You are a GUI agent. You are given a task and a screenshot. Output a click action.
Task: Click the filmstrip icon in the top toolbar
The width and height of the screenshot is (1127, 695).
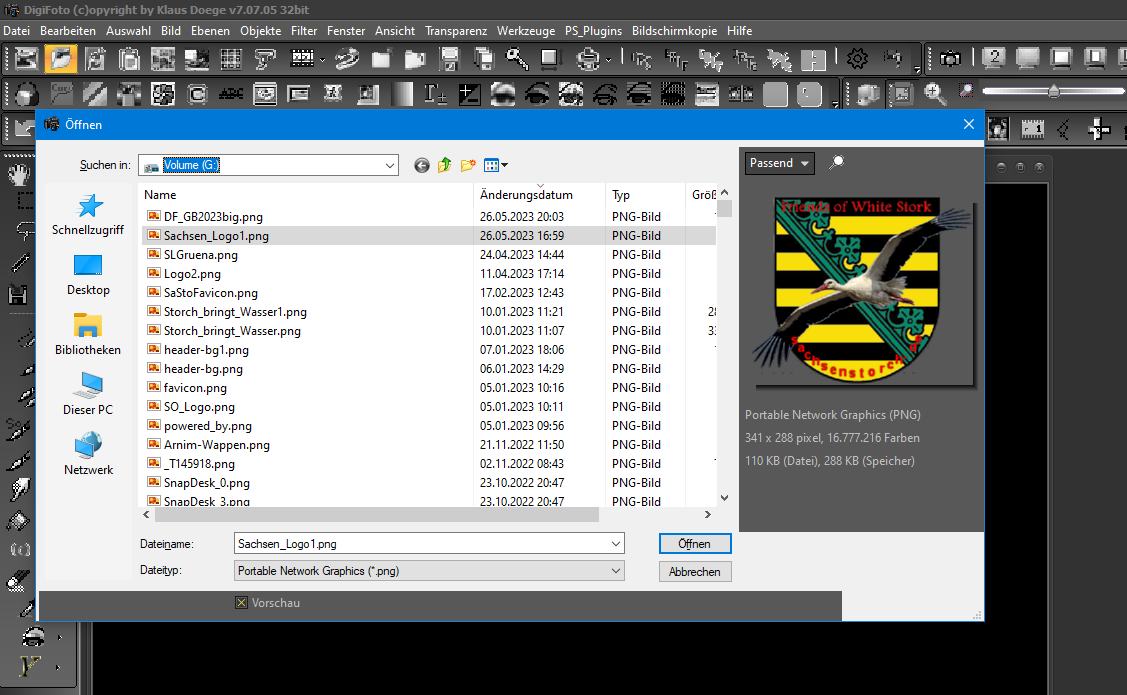pyautogui.click(x=302, y=58)
